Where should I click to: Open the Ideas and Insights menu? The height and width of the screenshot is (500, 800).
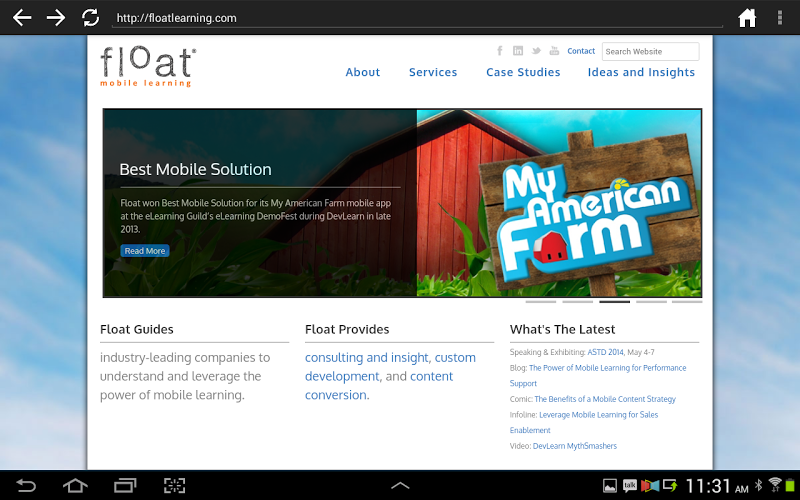click(x=641, y=72)
